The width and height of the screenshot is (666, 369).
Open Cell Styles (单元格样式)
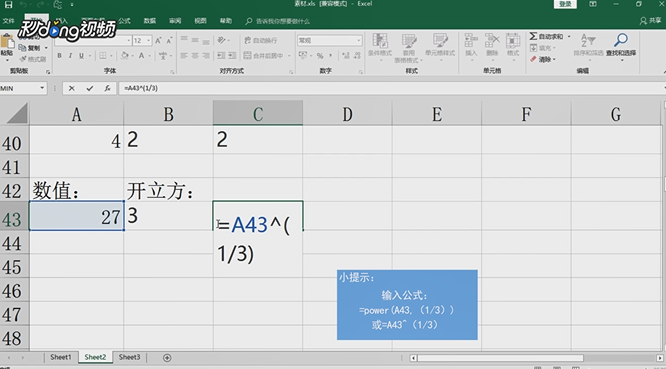point(440,46)
